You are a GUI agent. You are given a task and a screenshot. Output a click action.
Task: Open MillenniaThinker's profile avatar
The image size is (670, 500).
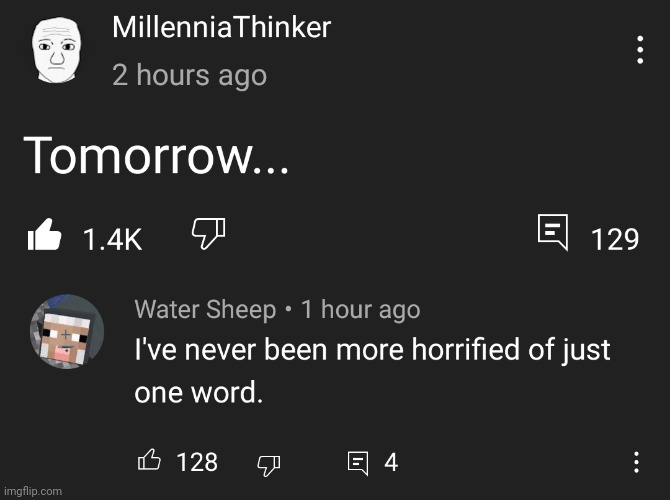point(57,50)
